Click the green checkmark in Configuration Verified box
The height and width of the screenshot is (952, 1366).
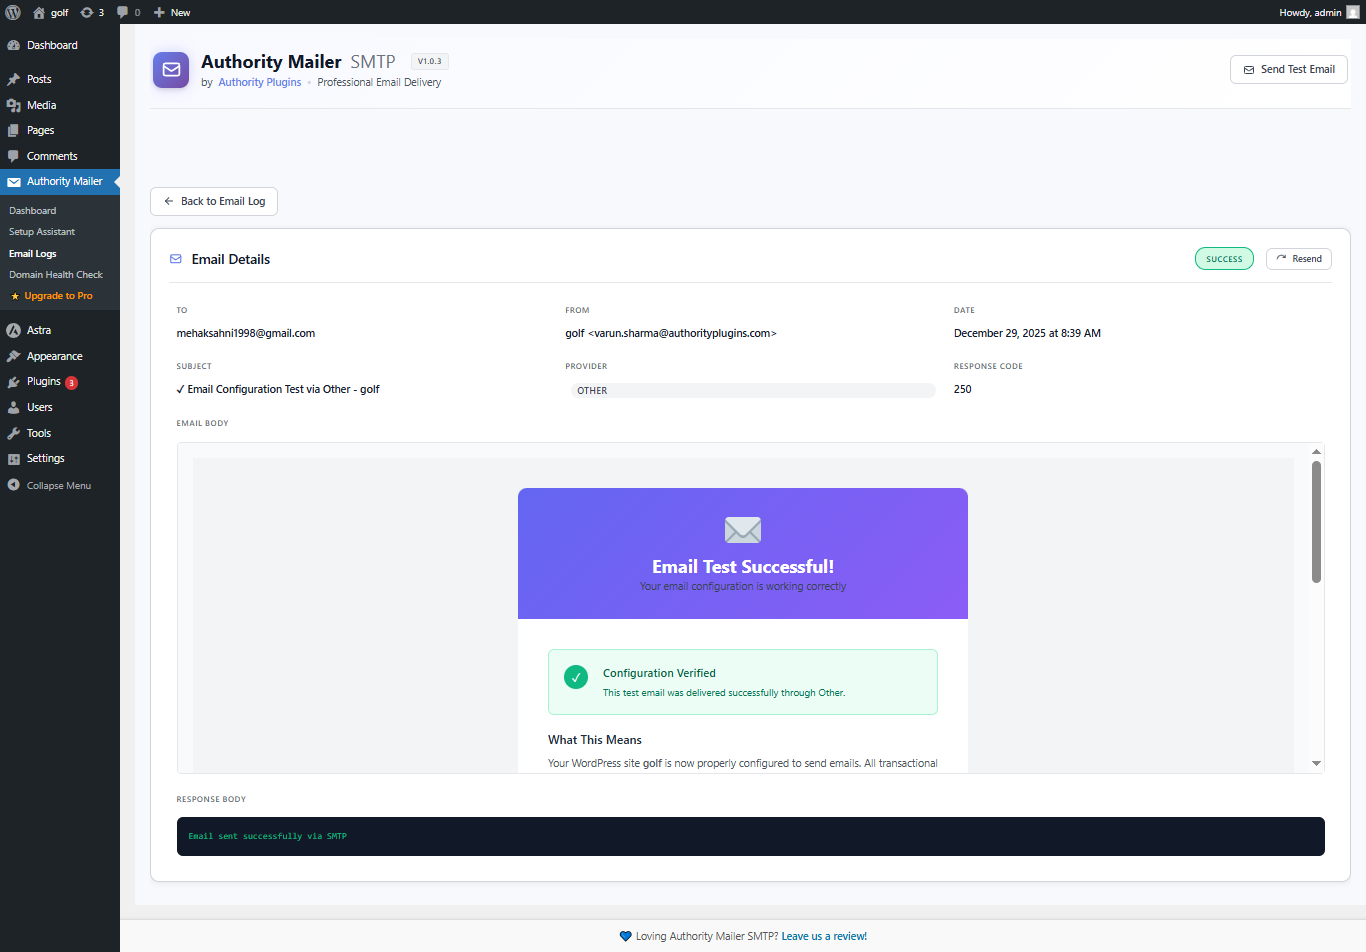point(575,677)
